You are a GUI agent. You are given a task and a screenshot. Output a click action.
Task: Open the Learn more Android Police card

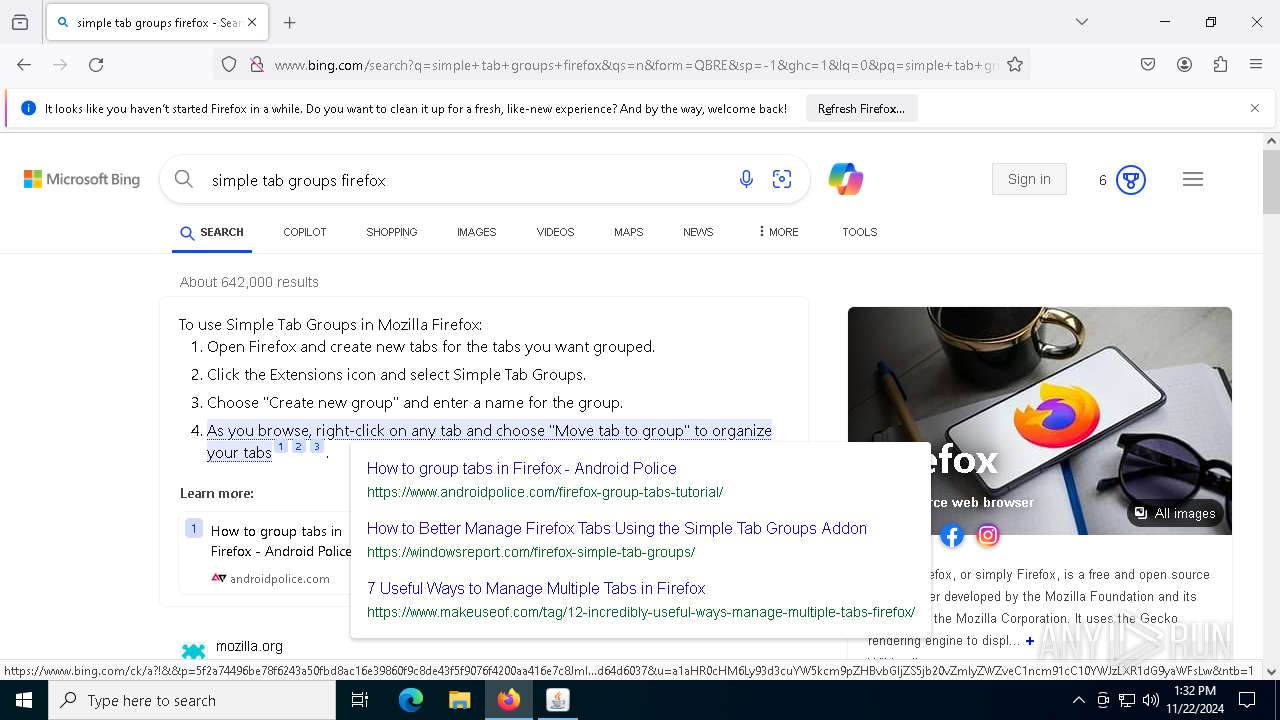coord(266,553)
